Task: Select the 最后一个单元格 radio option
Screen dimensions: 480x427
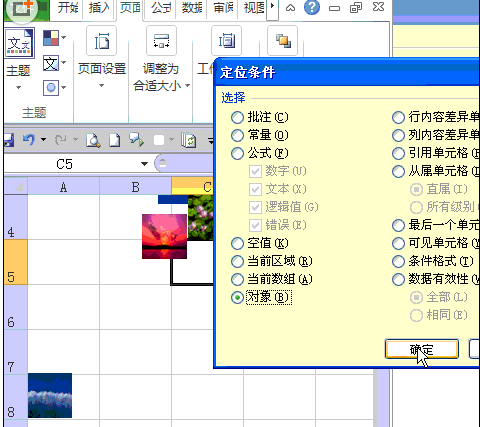Action: tap(398, 225)
